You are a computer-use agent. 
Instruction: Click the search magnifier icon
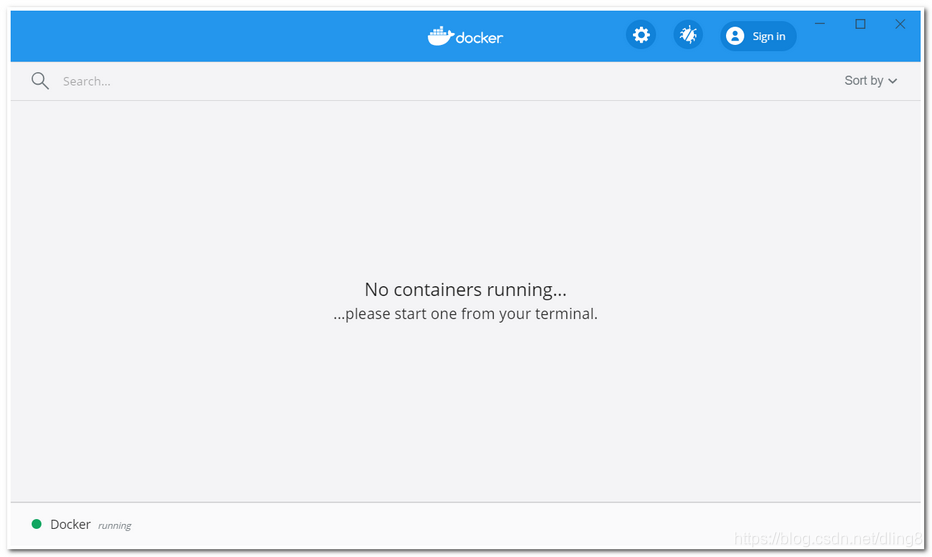point(40,81)
